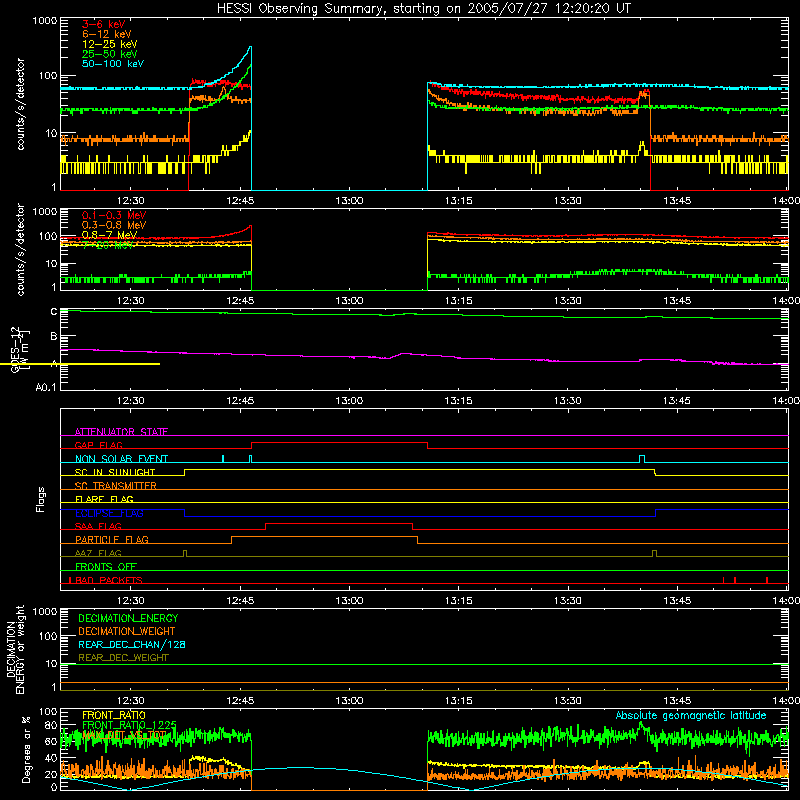Click the 'counts/s/detector' axis label of MeV panel
800x800 pixels.
tap(20, 249)
